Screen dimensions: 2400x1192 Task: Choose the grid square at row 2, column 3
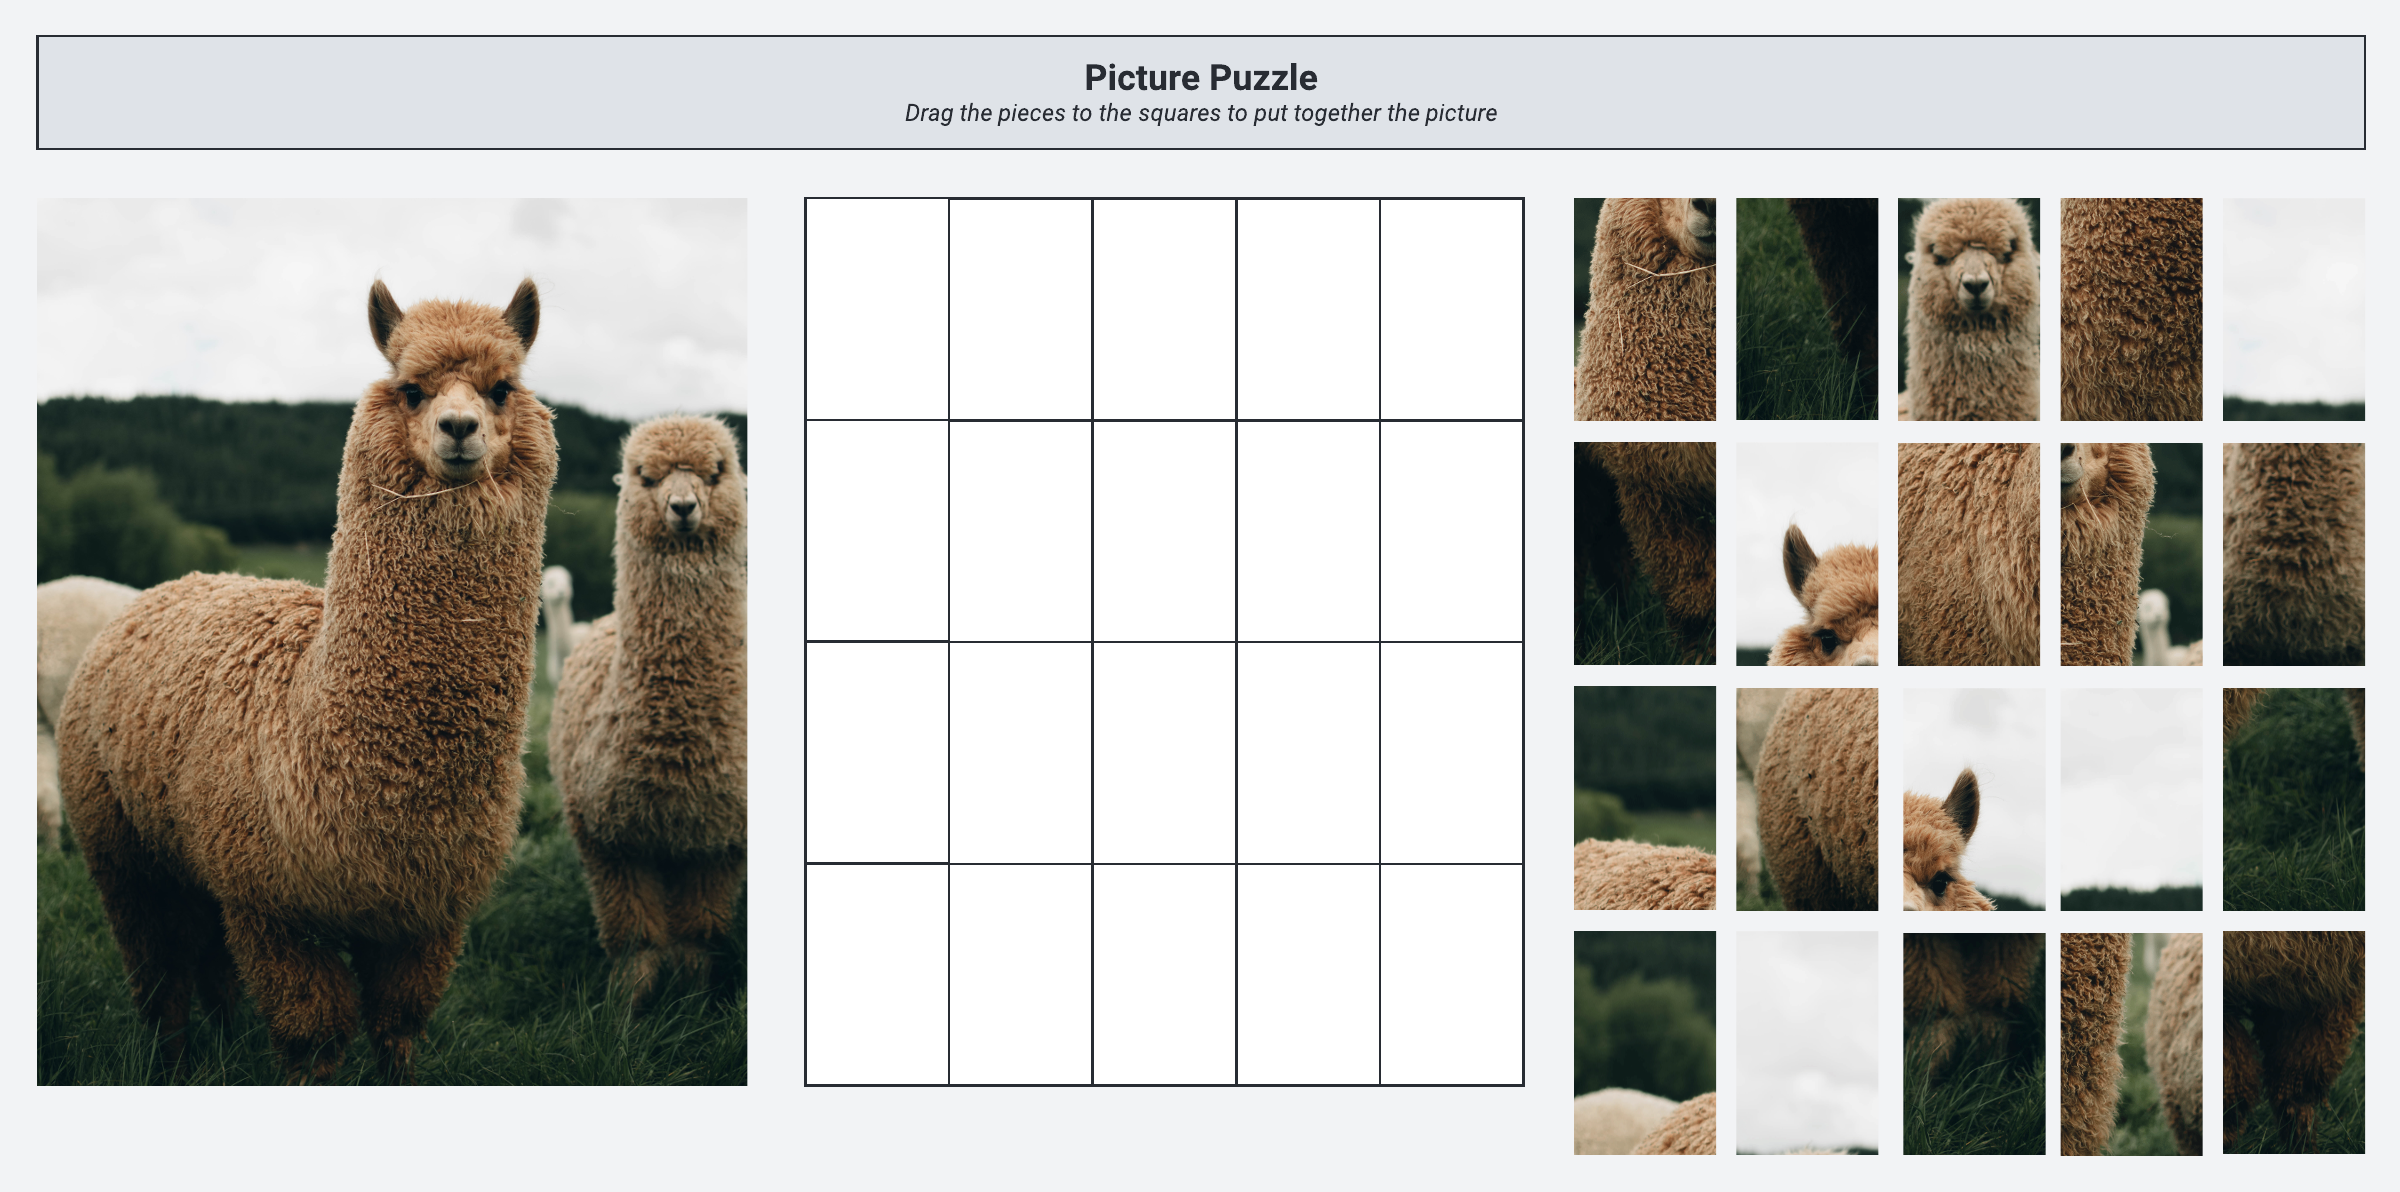(1165, 531)
